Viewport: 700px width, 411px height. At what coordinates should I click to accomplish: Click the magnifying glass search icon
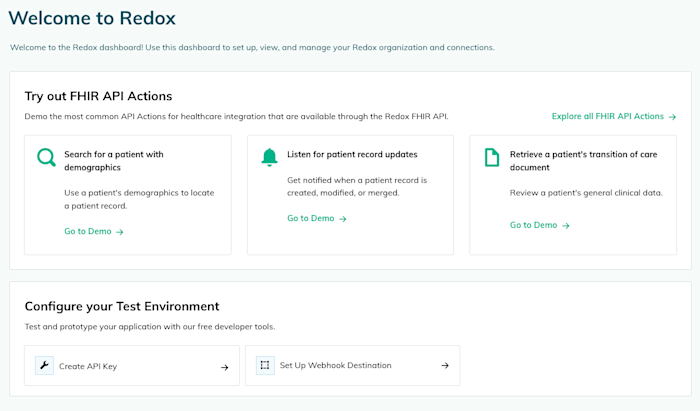point(46,158)
